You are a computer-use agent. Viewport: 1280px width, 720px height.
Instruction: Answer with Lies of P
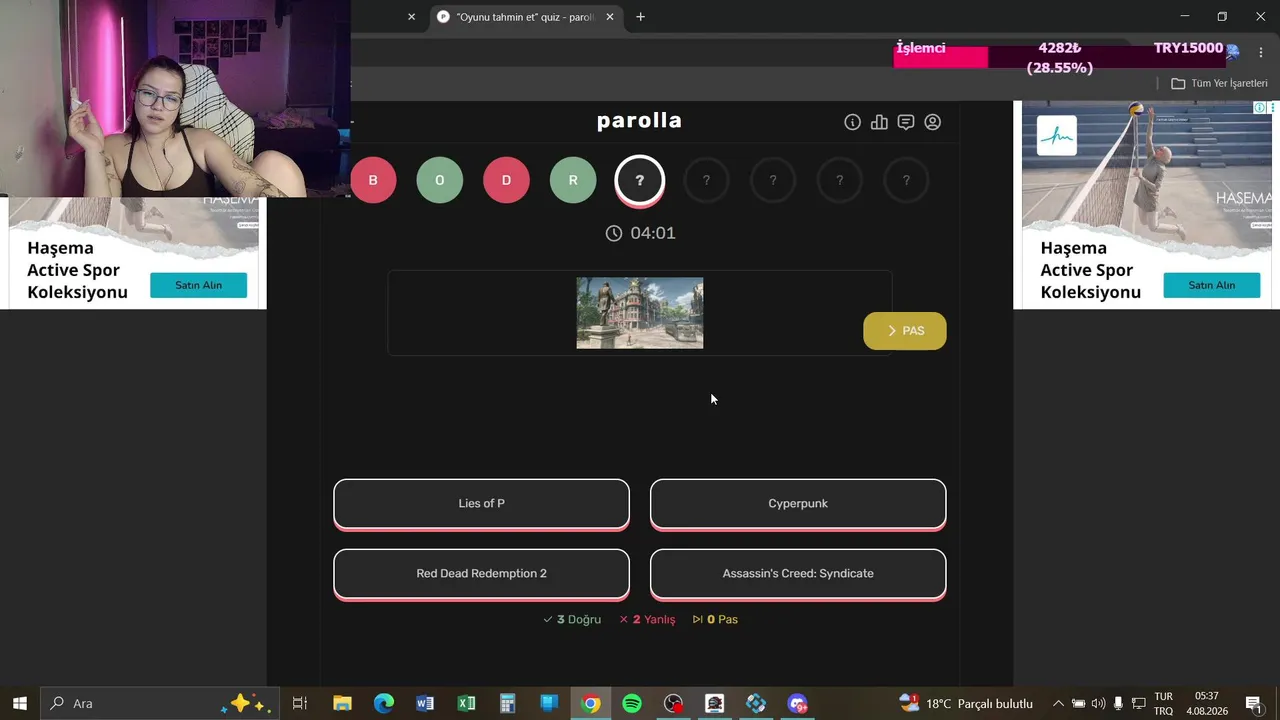[482, 503]
